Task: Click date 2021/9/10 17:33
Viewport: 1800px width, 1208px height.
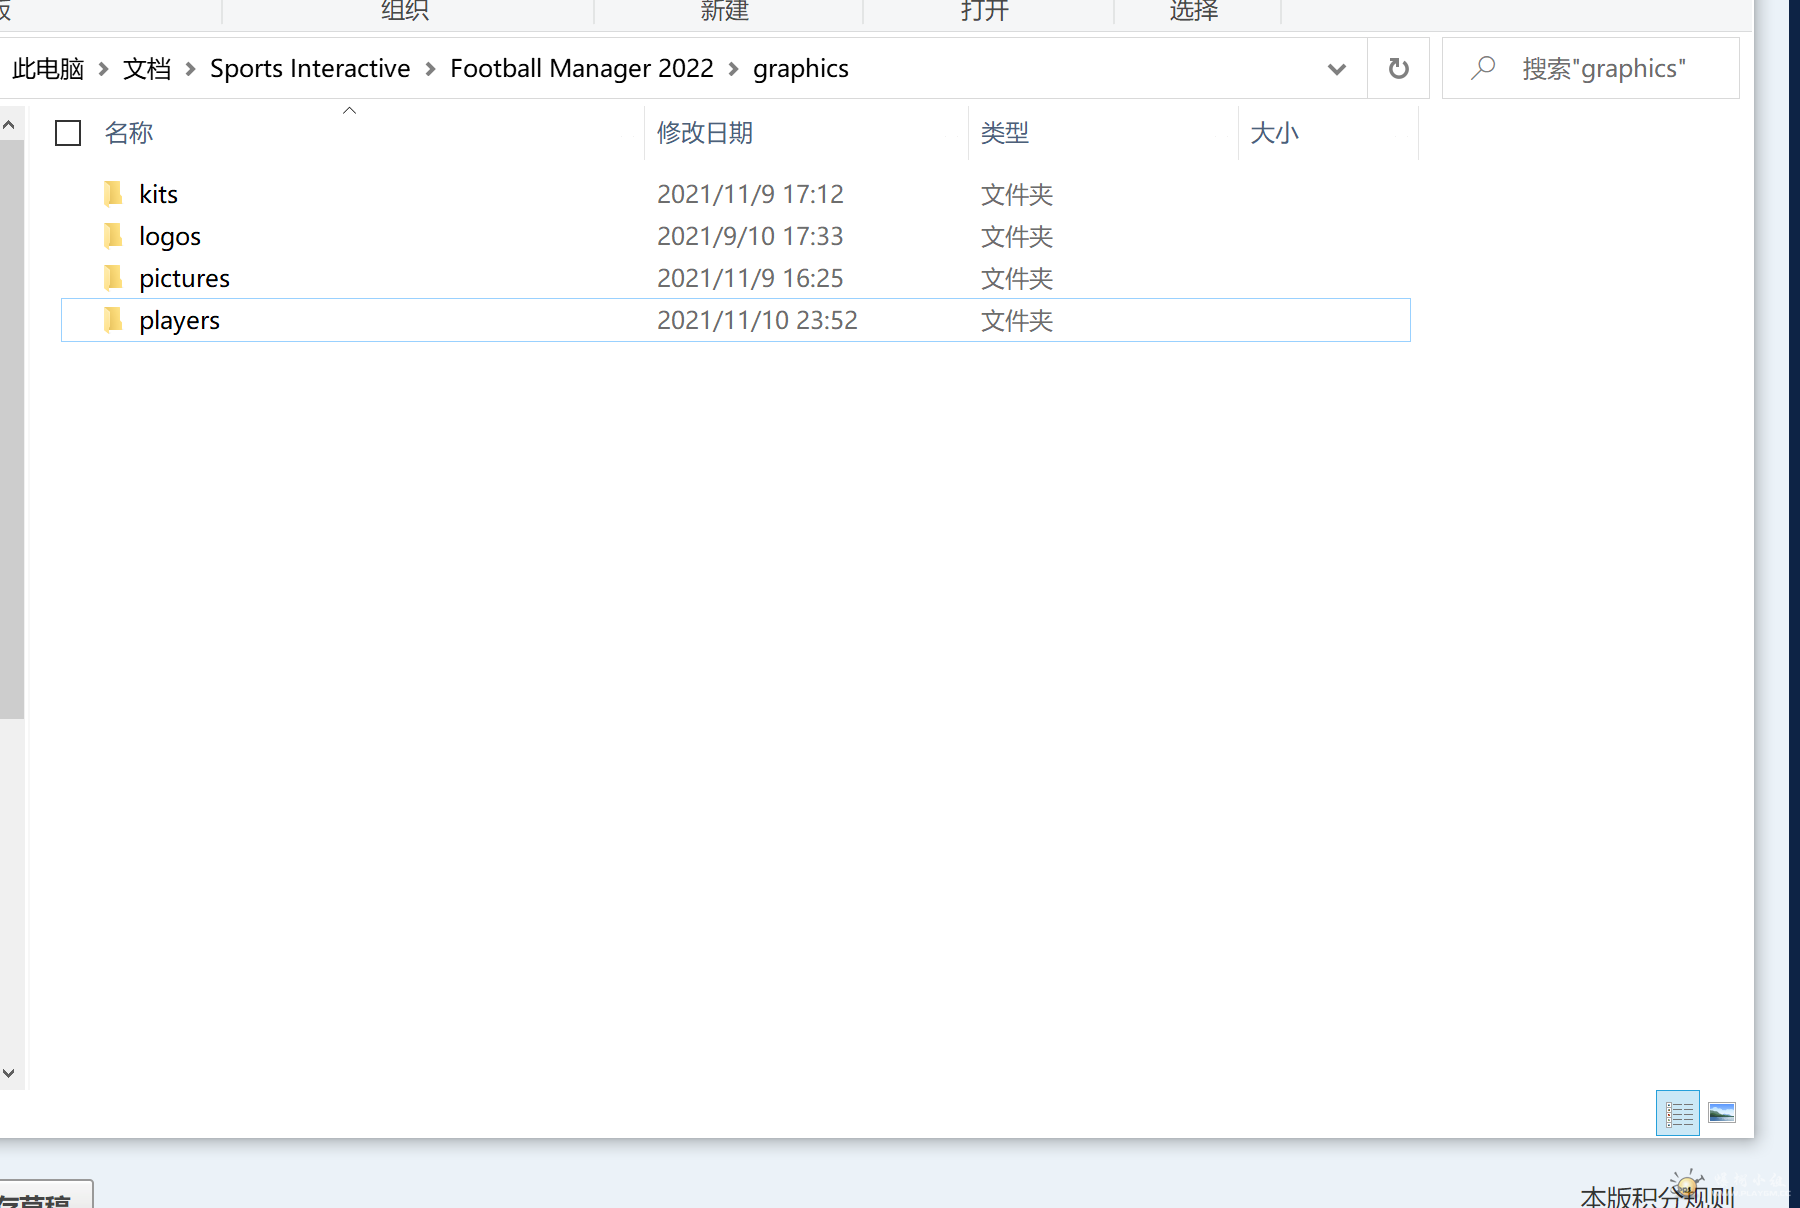Action: tap(750, 236)
